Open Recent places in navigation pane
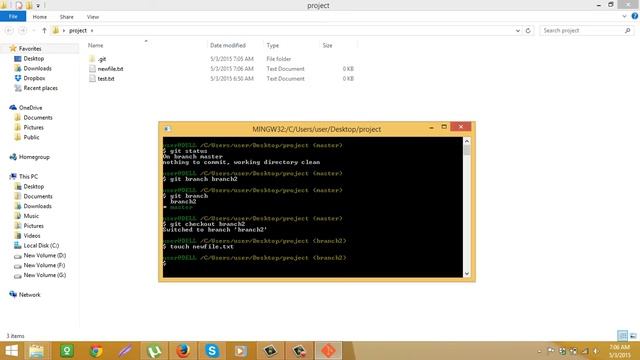This screenshot has height=360, width=640. 40,88
